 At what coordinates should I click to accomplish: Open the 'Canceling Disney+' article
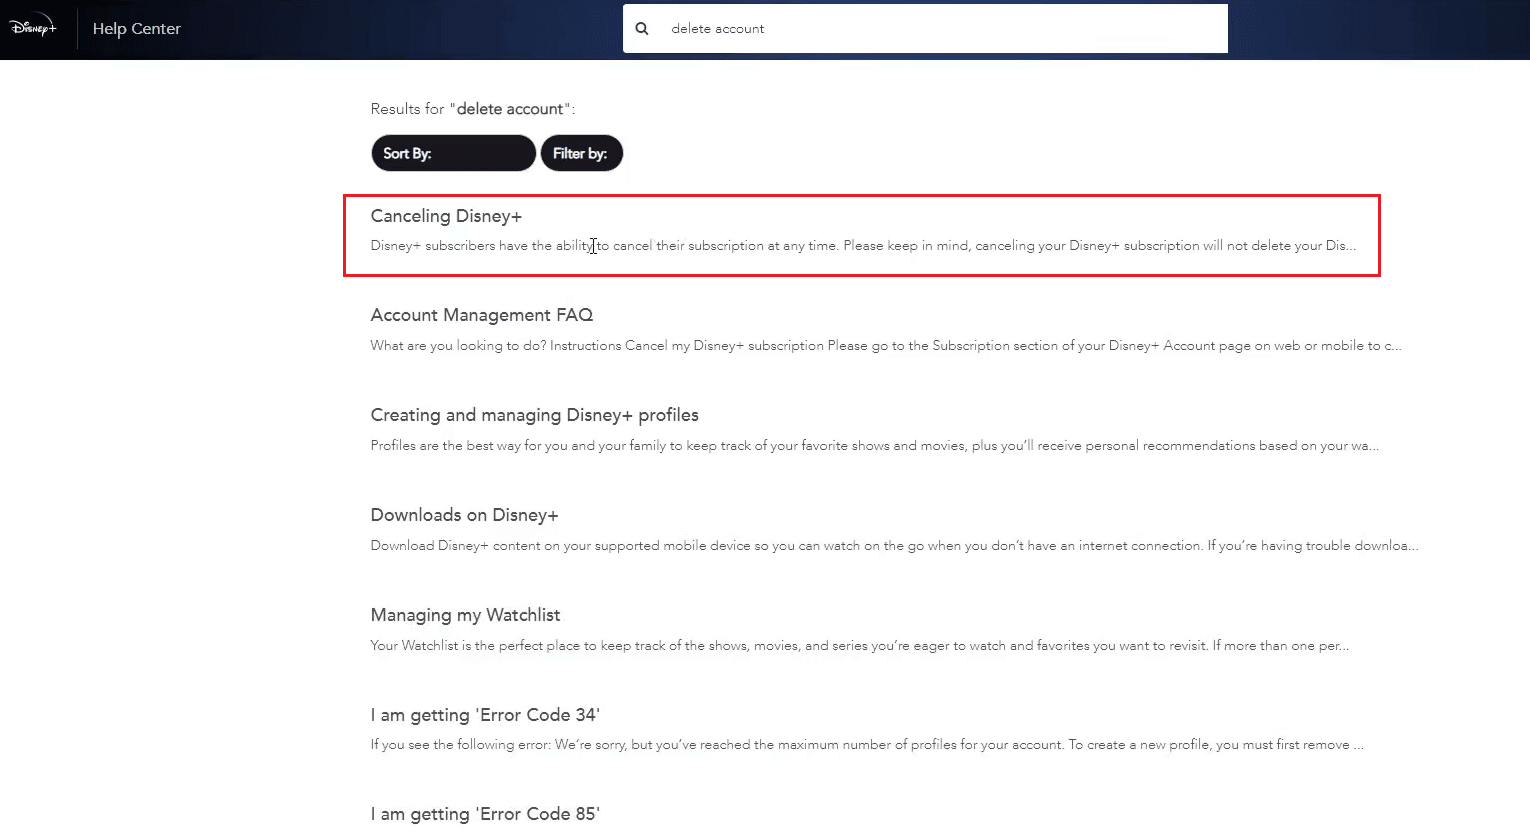click(446, 216)
